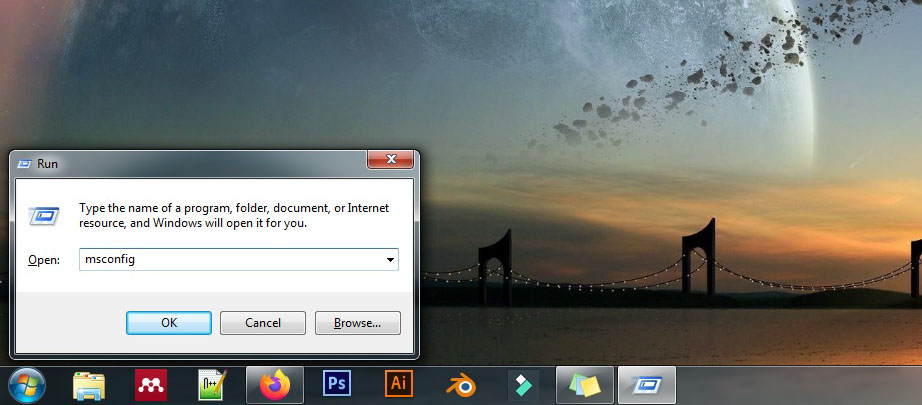
Task: Launch Adobe Illustrator from the taskbar
Action: [399, 384]
